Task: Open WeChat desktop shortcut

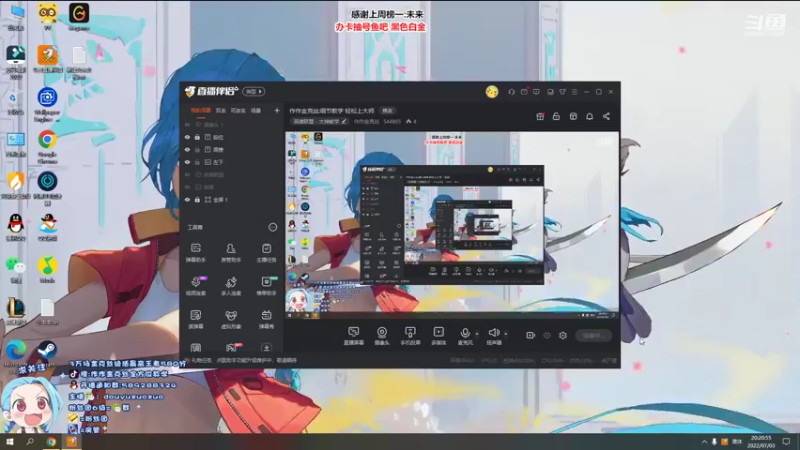Action: click(x=16, y=269)
